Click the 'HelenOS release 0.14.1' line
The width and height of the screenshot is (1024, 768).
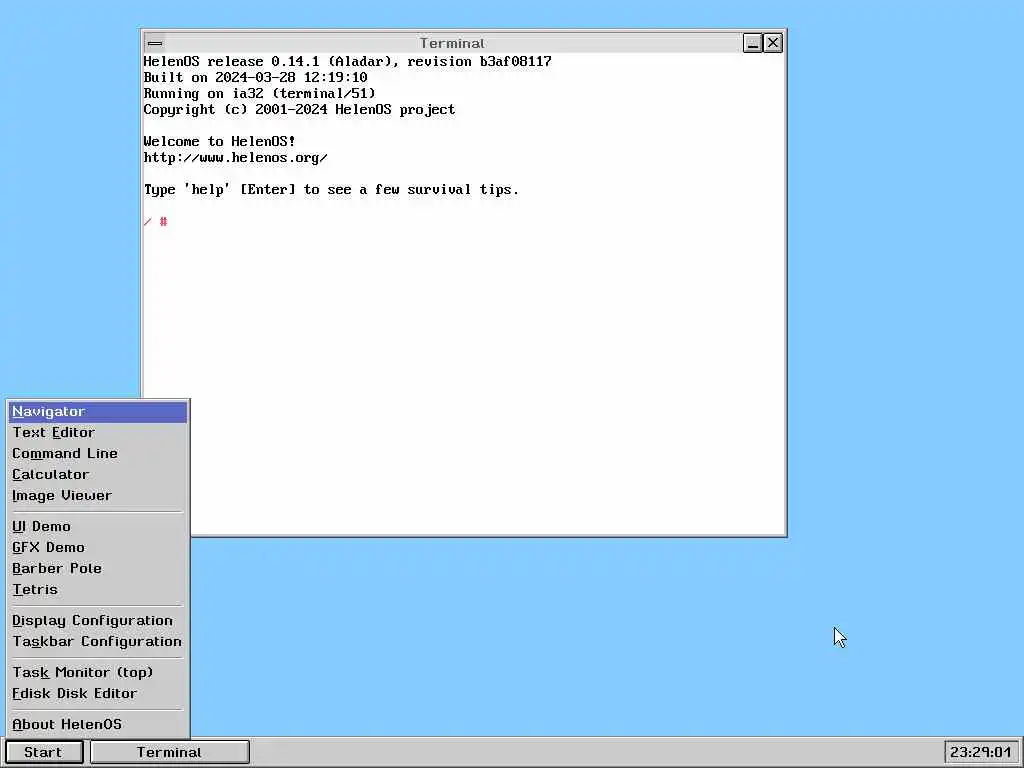[x=347, y=61]
